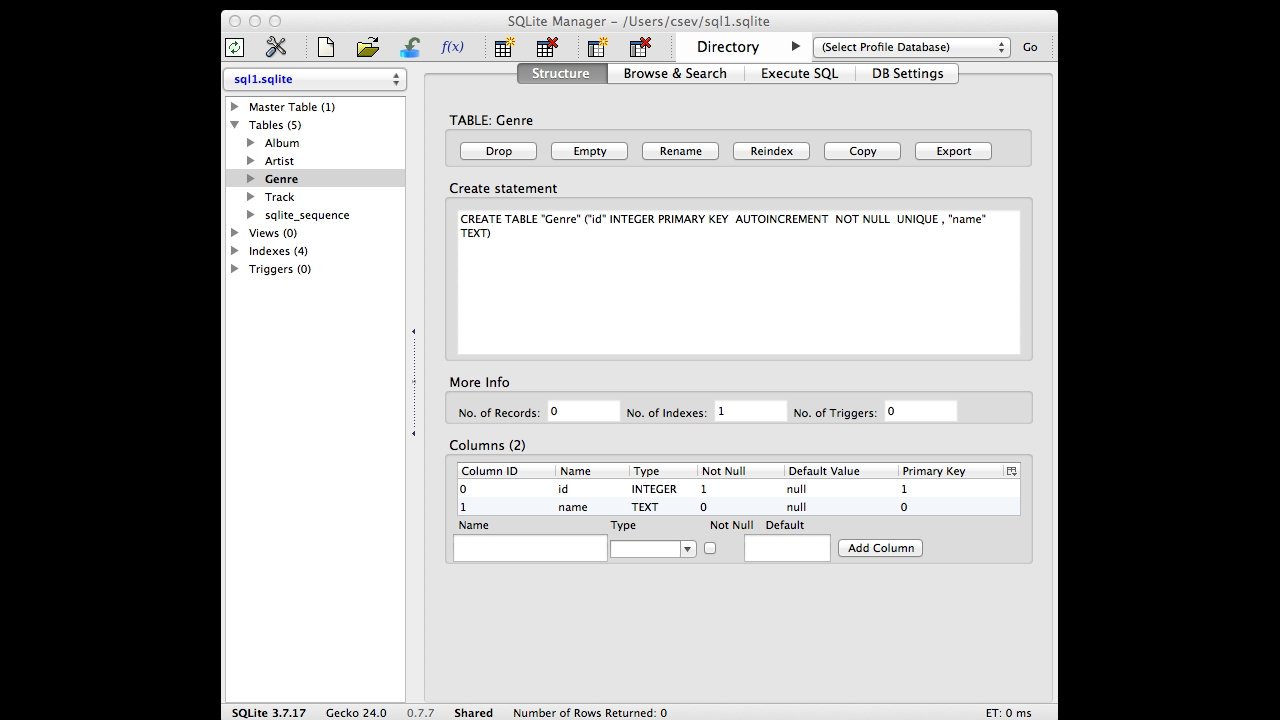The width and height of the screenshot is (1280, 720).
Task: Open the f(x) user-defined functions icon
Action: (452, 47)
